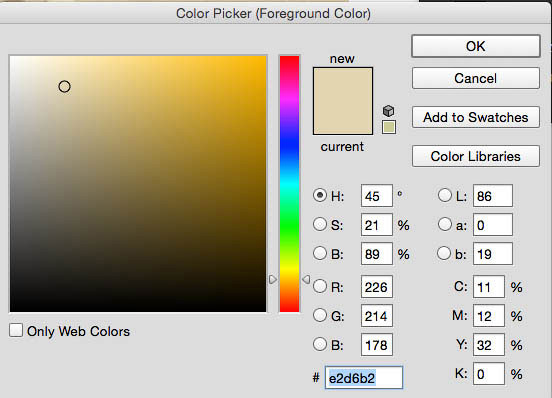Select the L lightness radio button
Screen dimensions: 552x398
click(445, 195)
